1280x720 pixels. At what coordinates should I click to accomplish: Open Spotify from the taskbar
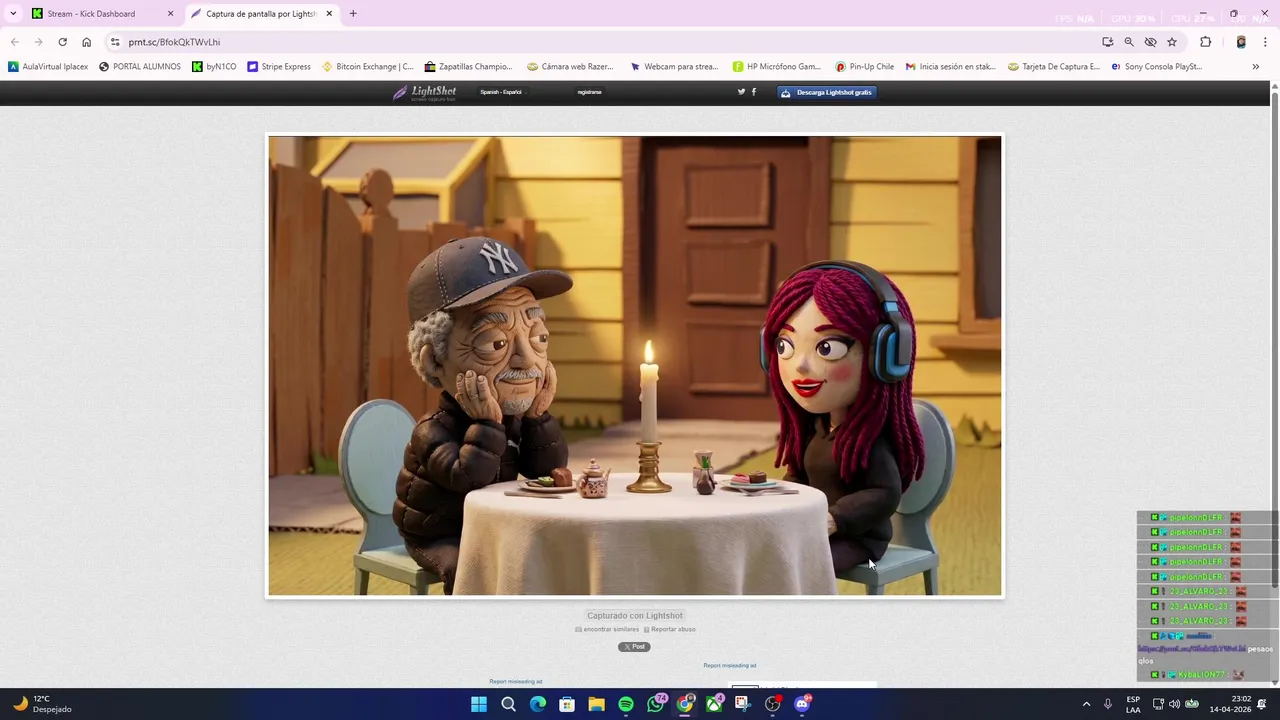tap(626, 704)
